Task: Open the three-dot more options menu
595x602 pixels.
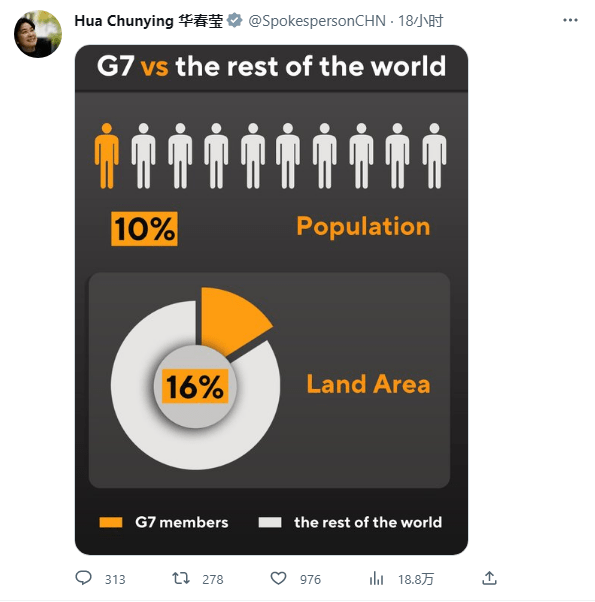Action: 570,20
